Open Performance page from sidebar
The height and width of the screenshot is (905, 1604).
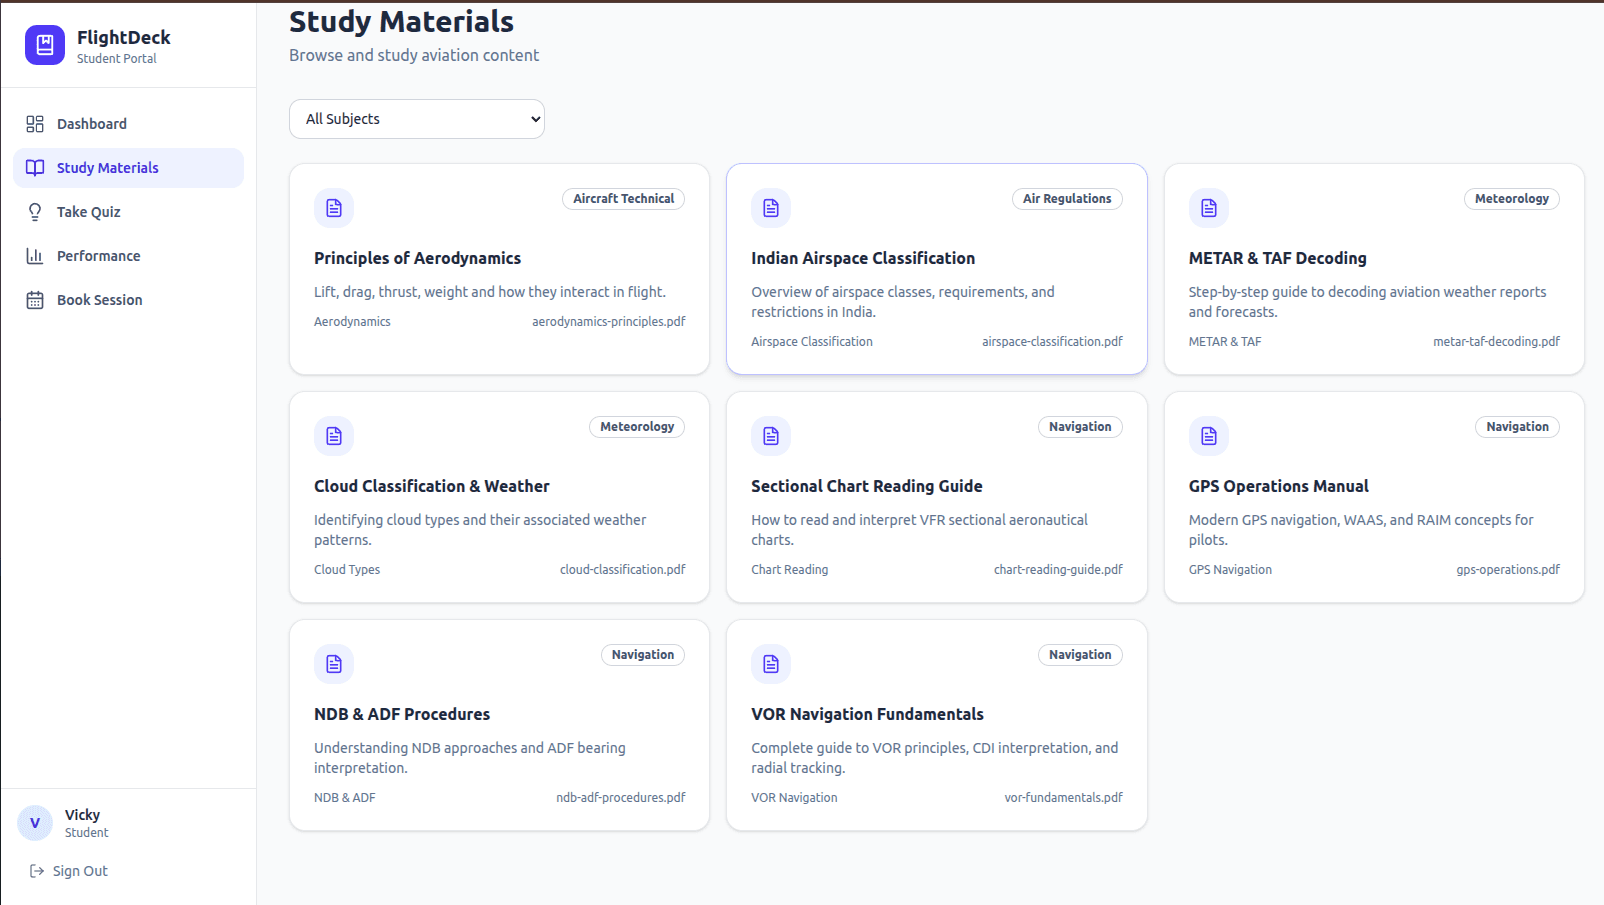128,256
